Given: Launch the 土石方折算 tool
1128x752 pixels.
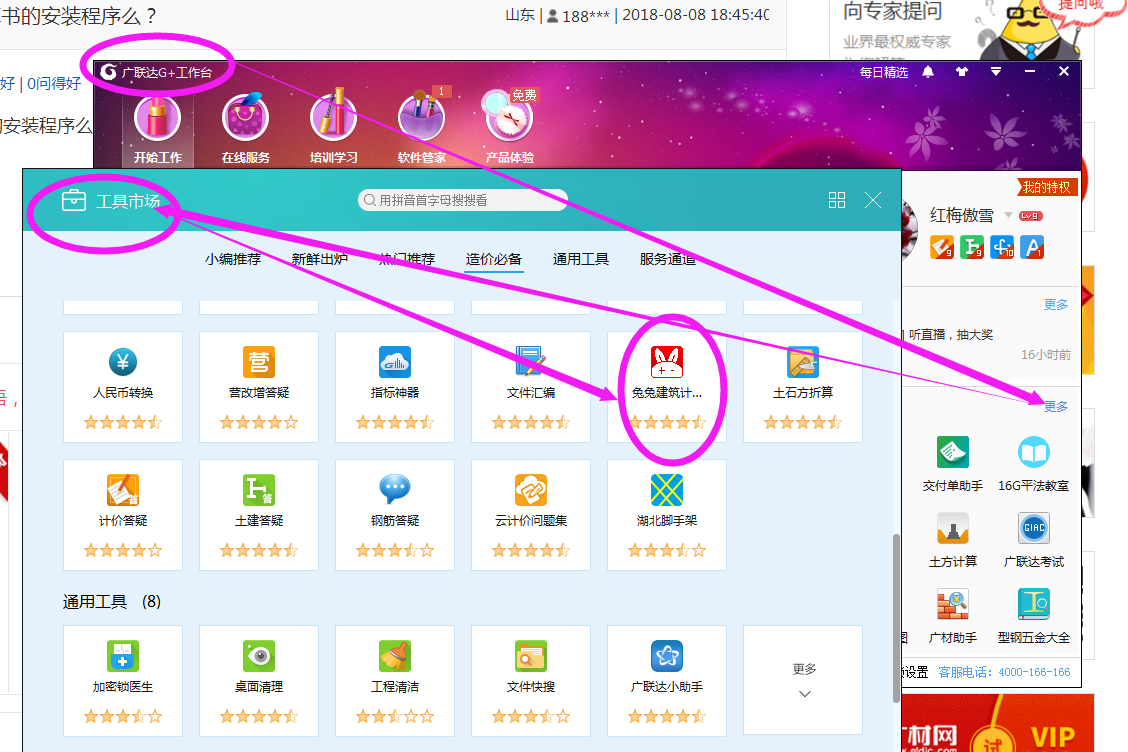Looking at the screenshot, I should pos(803,386).
